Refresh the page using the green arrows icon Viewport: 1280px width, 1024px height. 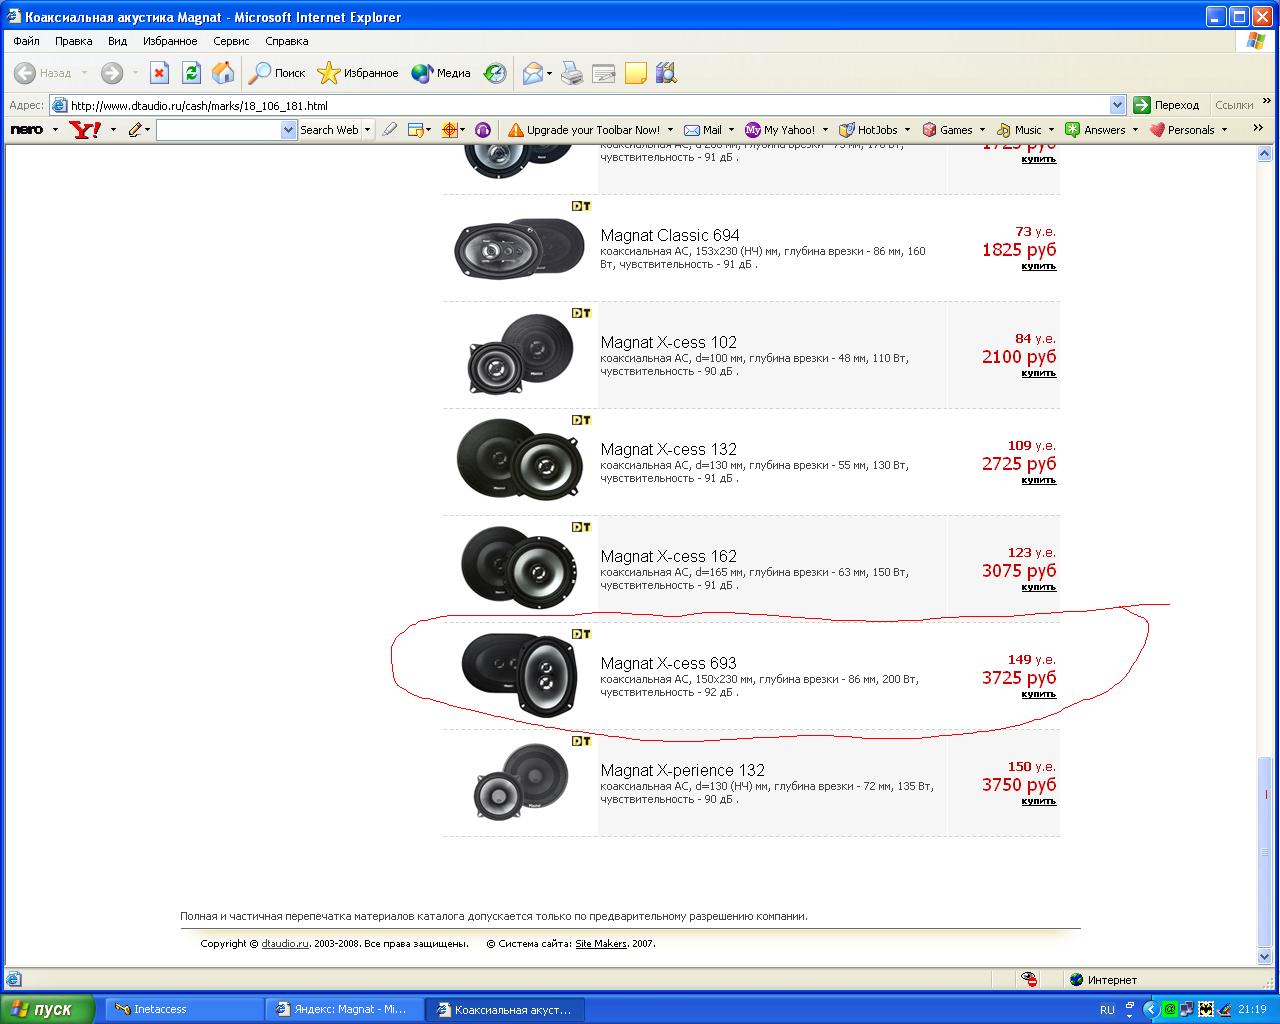[x=192, y=73]
